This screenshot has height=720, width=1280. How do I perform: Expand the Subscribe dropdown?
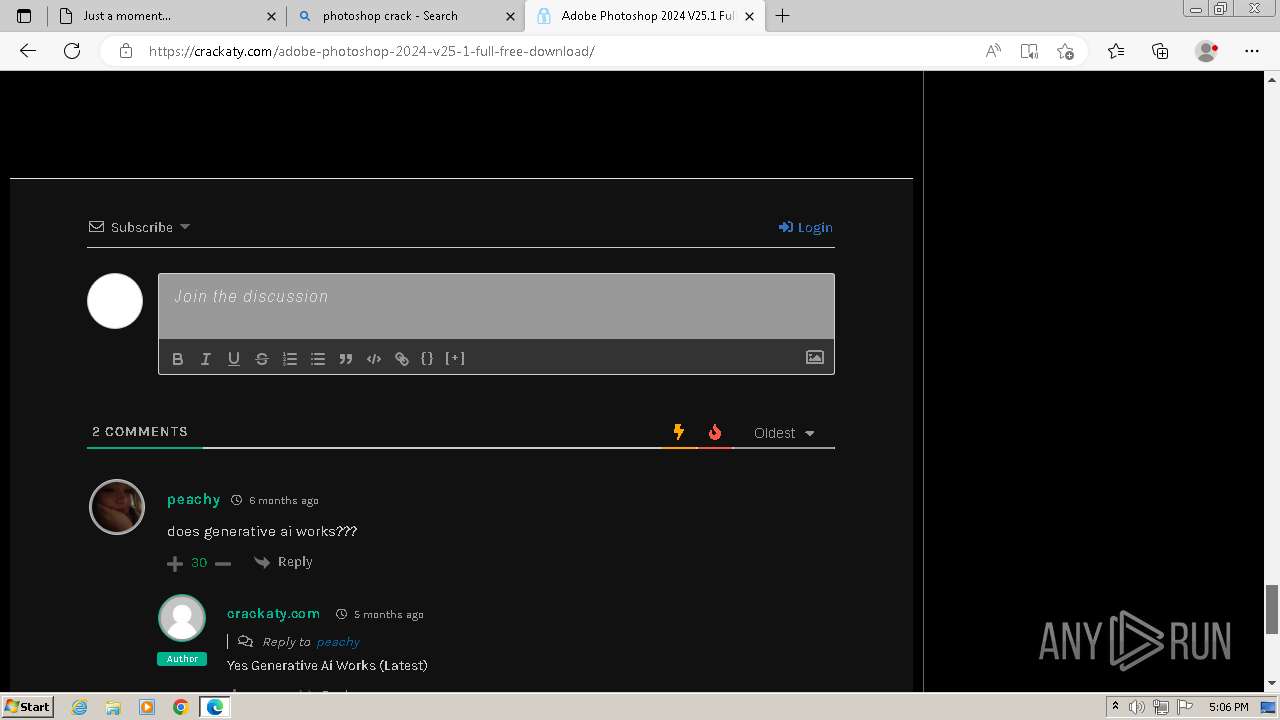[140, 227]
